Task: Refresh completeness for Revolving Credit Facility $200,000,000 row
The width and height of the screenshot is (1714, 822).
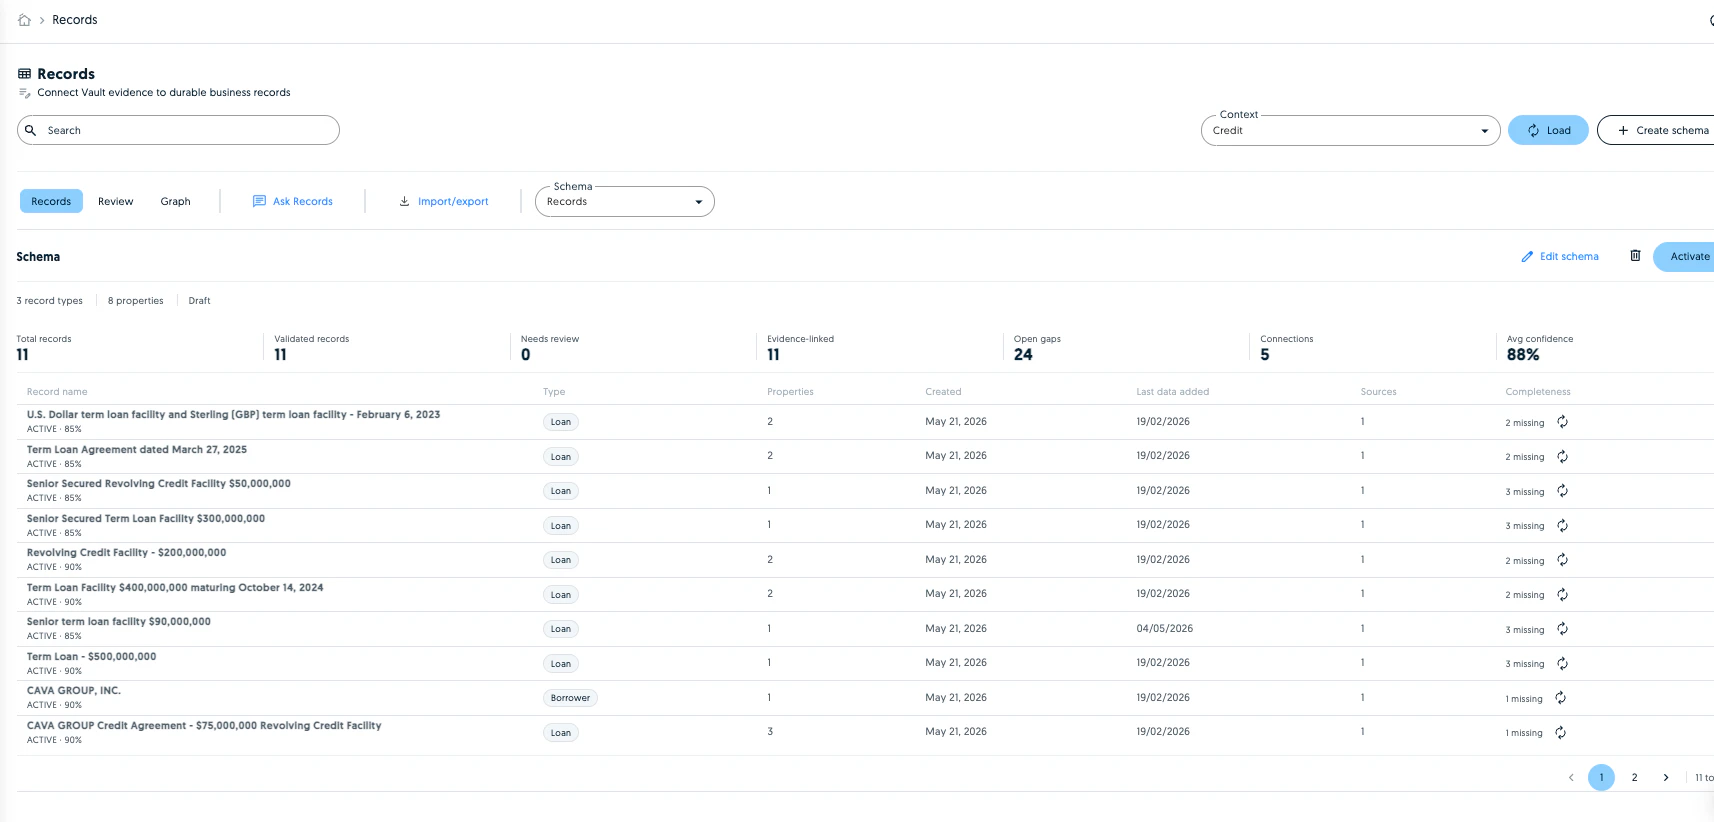Action: (1562, 560)
